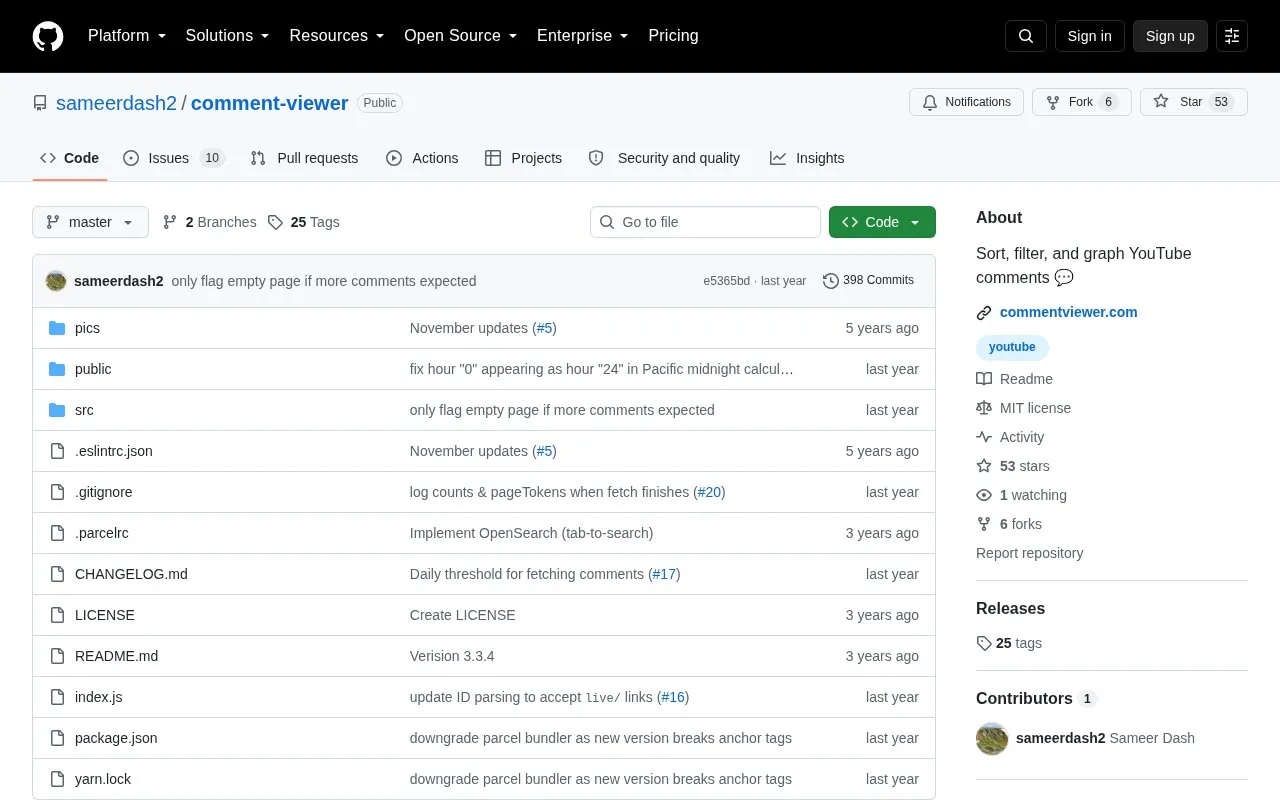
Task: Expand the Open Source dropdown menu
Action: [x=460, y=36]
